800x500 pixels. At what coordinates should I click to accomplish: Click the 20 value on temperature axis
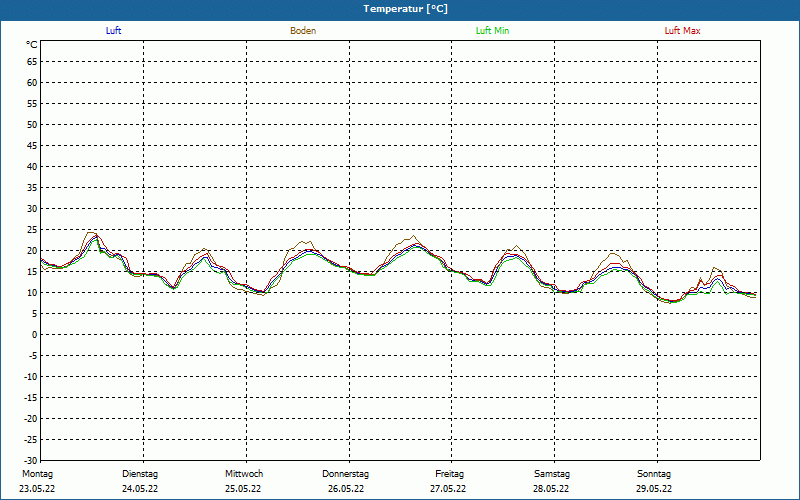coord(32,251)
